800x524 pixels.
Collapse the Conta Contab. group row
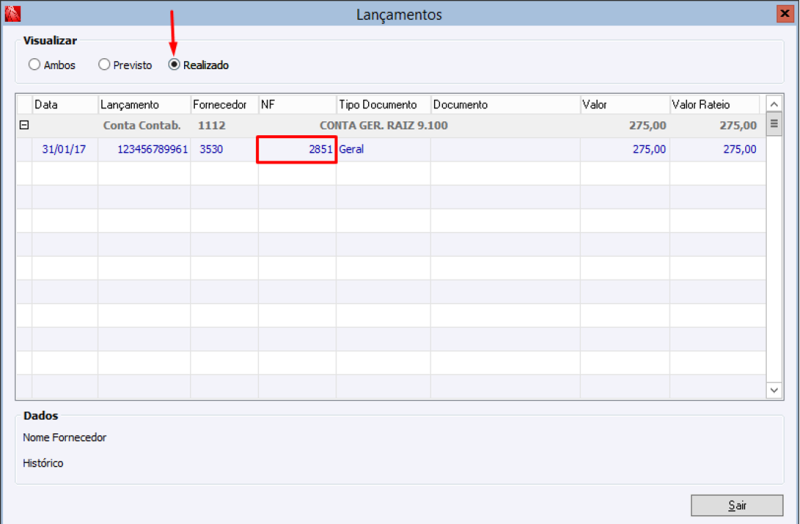coord(24,125)
